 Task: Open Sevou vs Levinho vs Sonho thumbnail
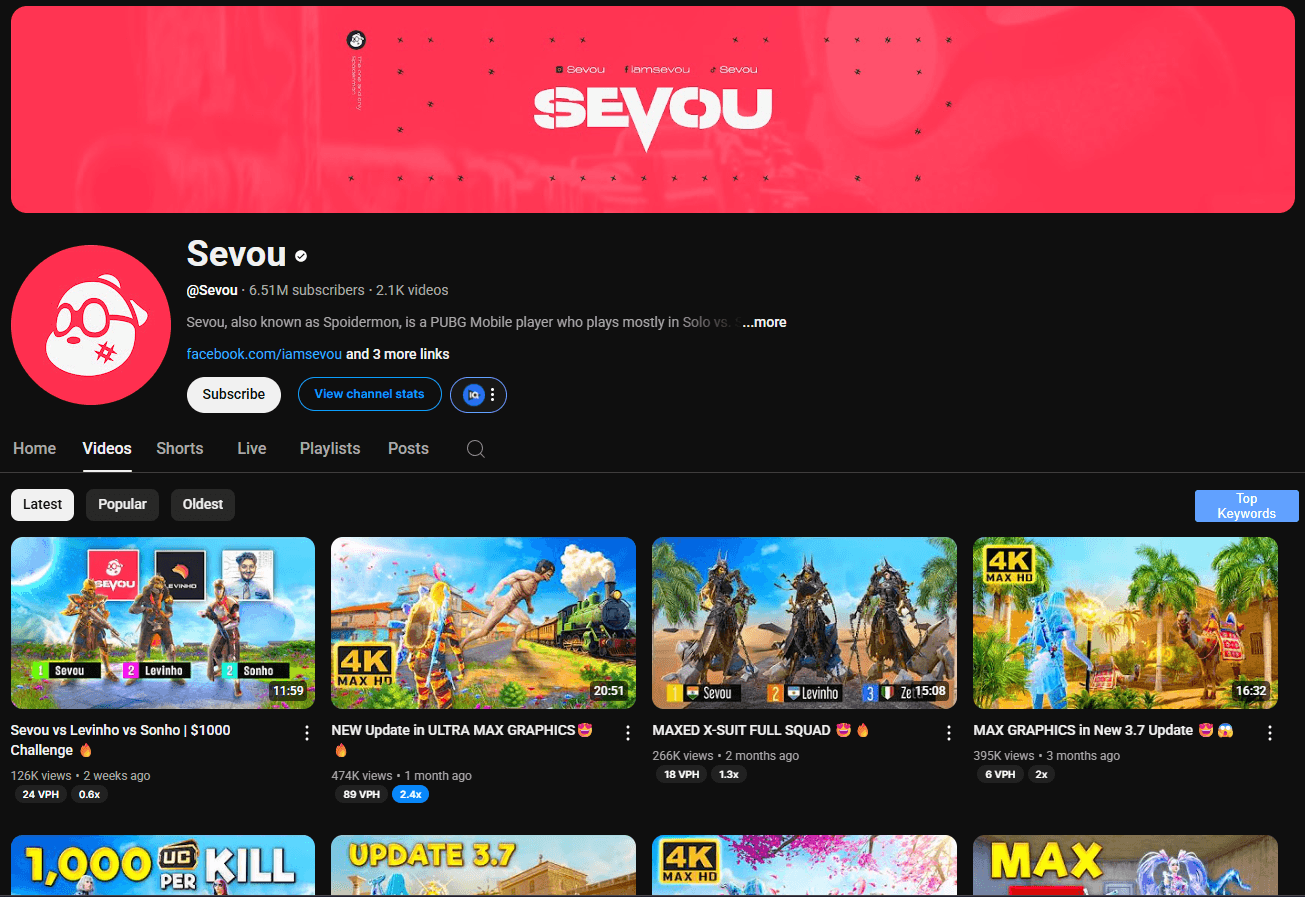point(163,623)
